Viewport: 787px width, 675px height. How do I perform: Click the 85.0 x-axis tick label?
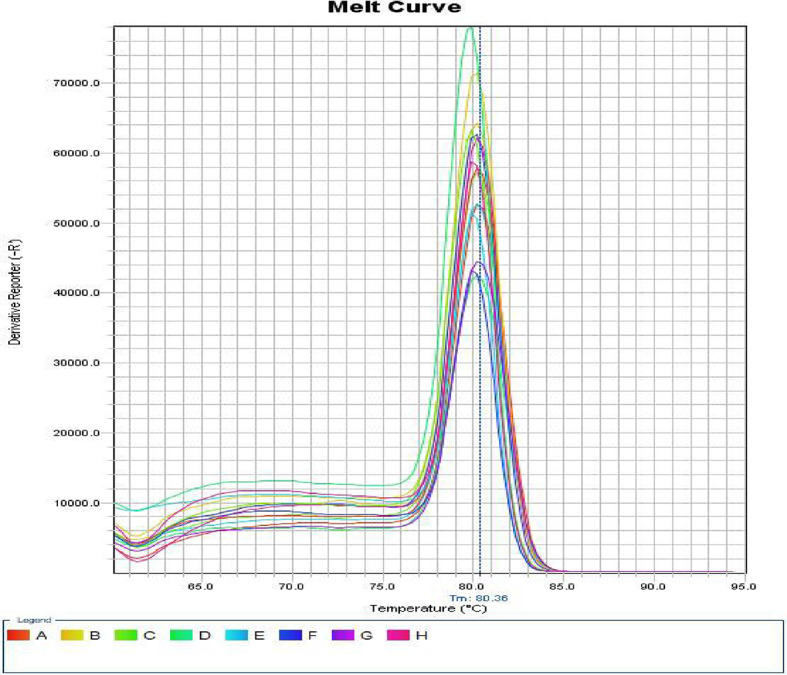point(563,586)
